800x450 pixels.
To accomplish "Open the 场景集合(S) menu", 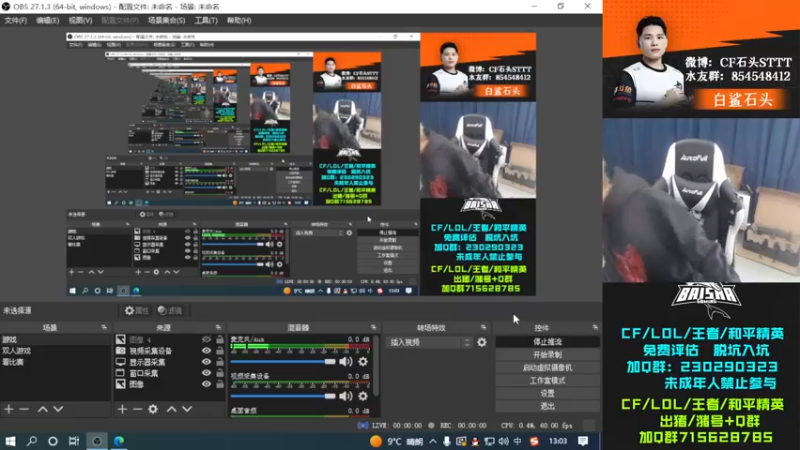I will [166, 20].
